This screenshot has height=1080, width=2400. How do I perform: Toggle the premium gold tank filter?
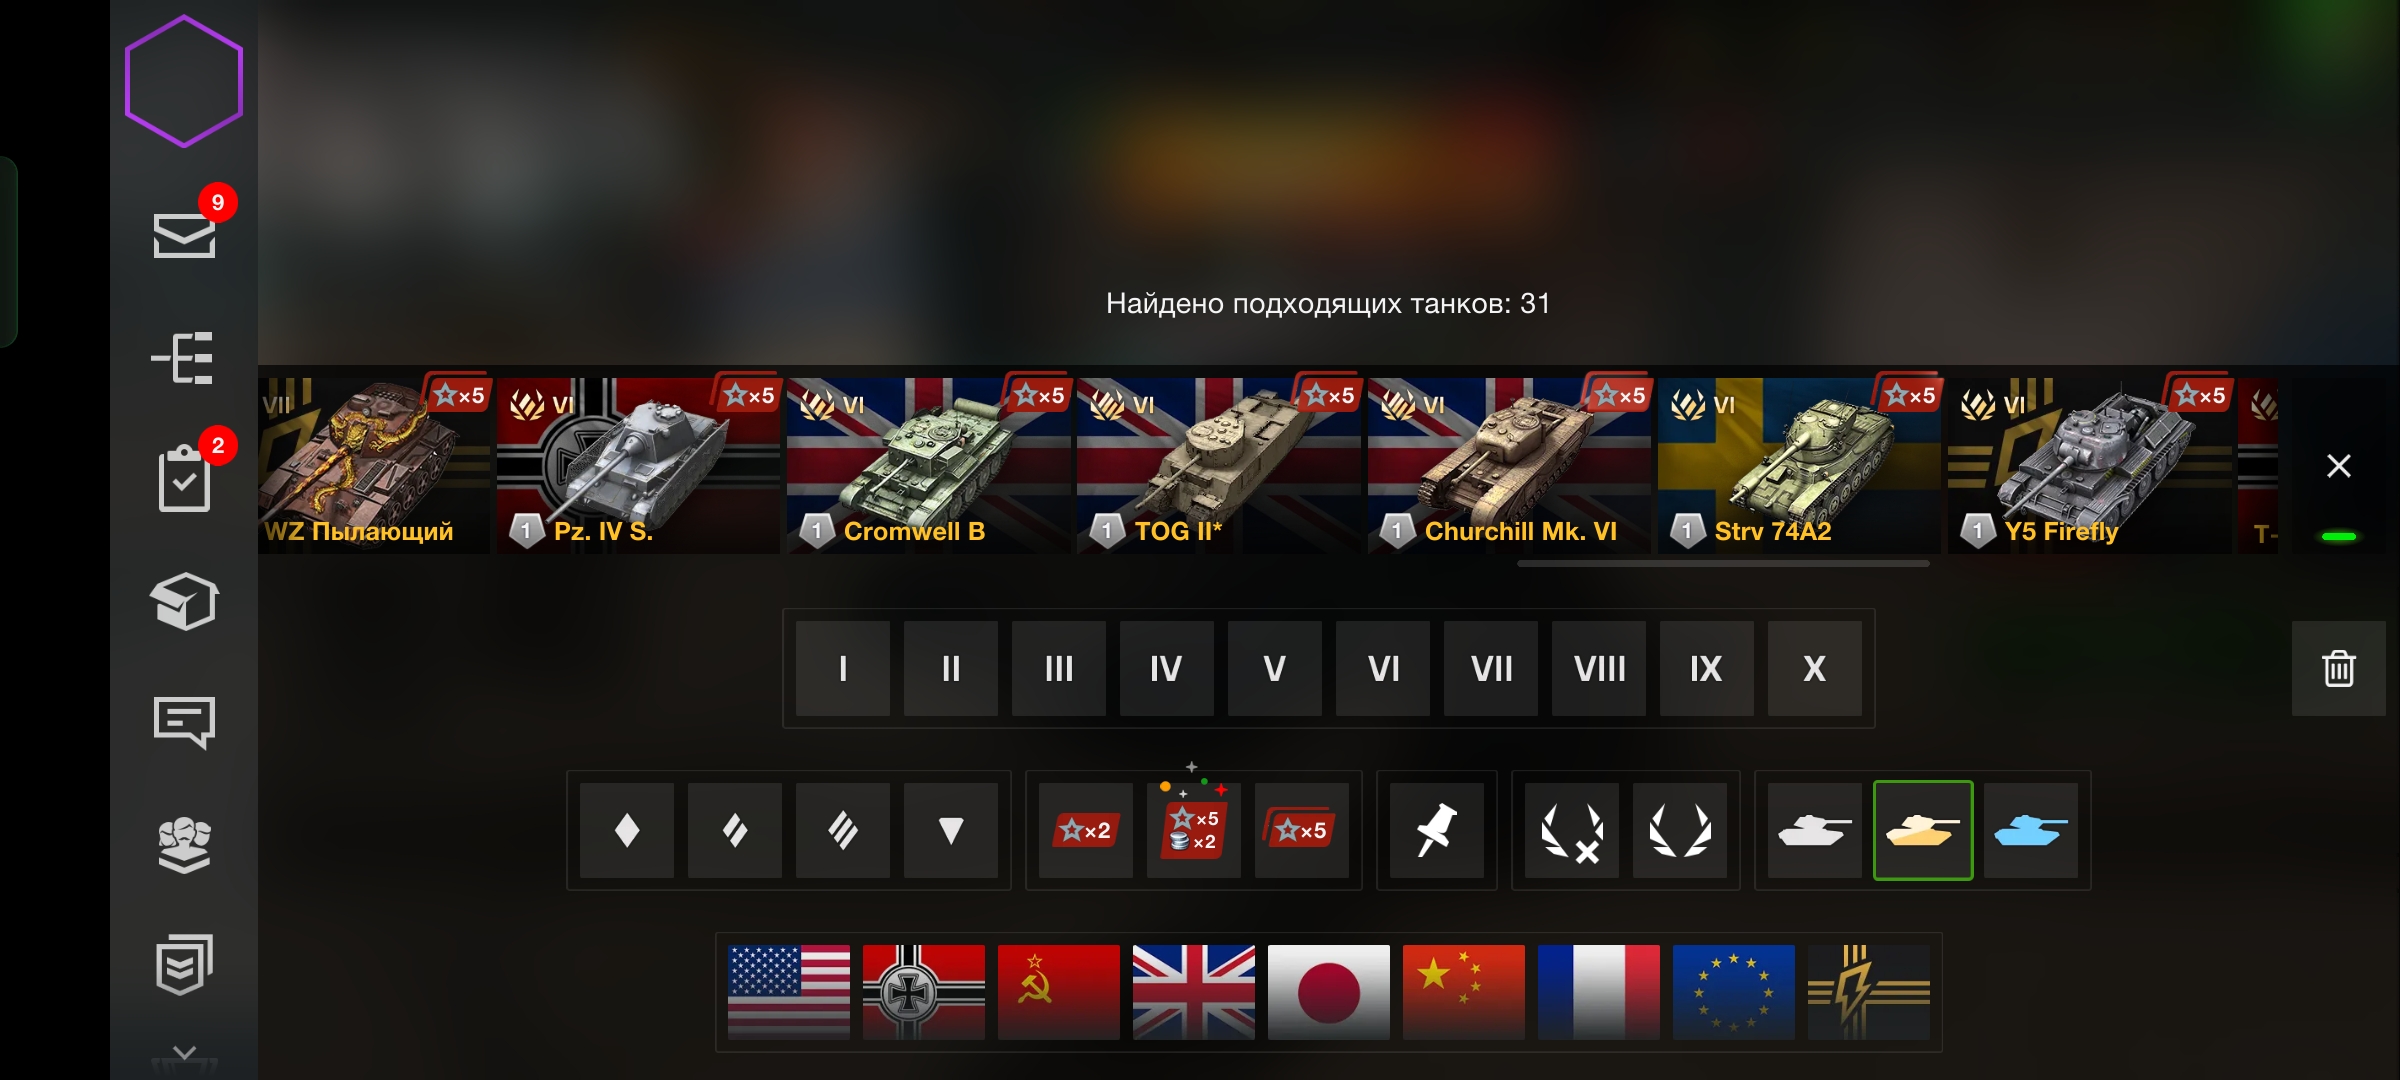tap(1922, 830)
